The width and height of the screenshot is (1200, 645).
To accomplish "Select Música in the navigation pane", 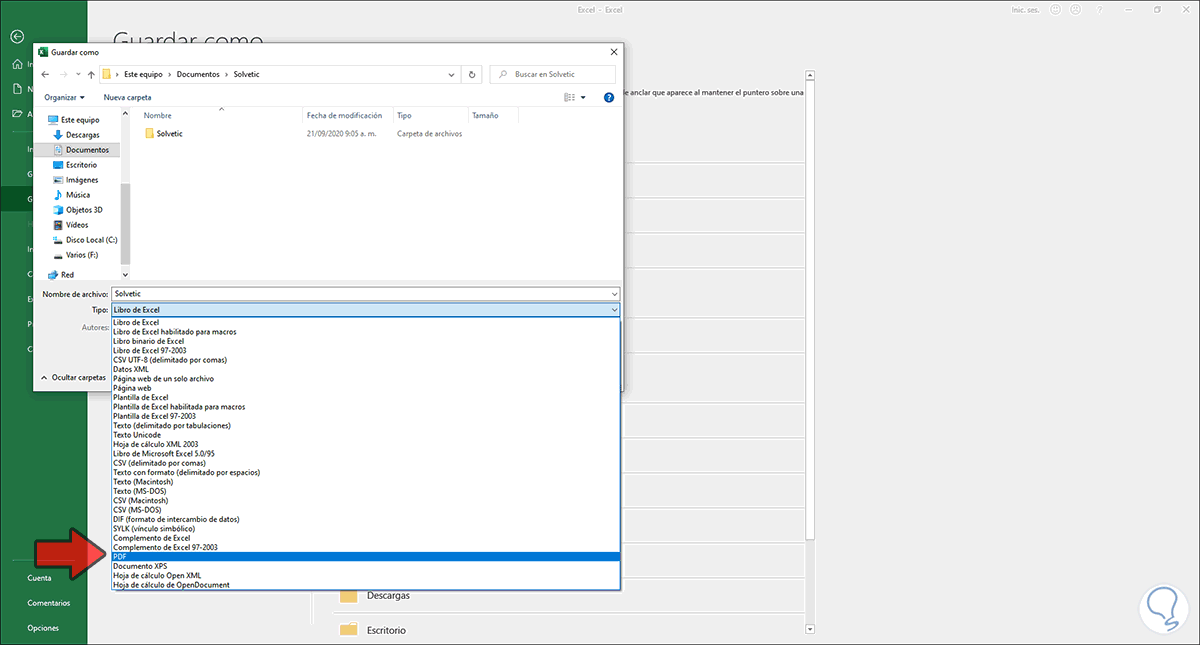I will click(77, 195).
